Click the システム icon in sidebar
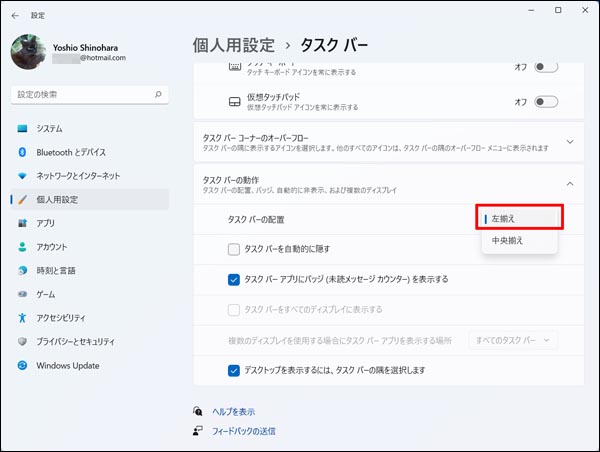Viewport: 600px width, 452px height. point(22,129)
